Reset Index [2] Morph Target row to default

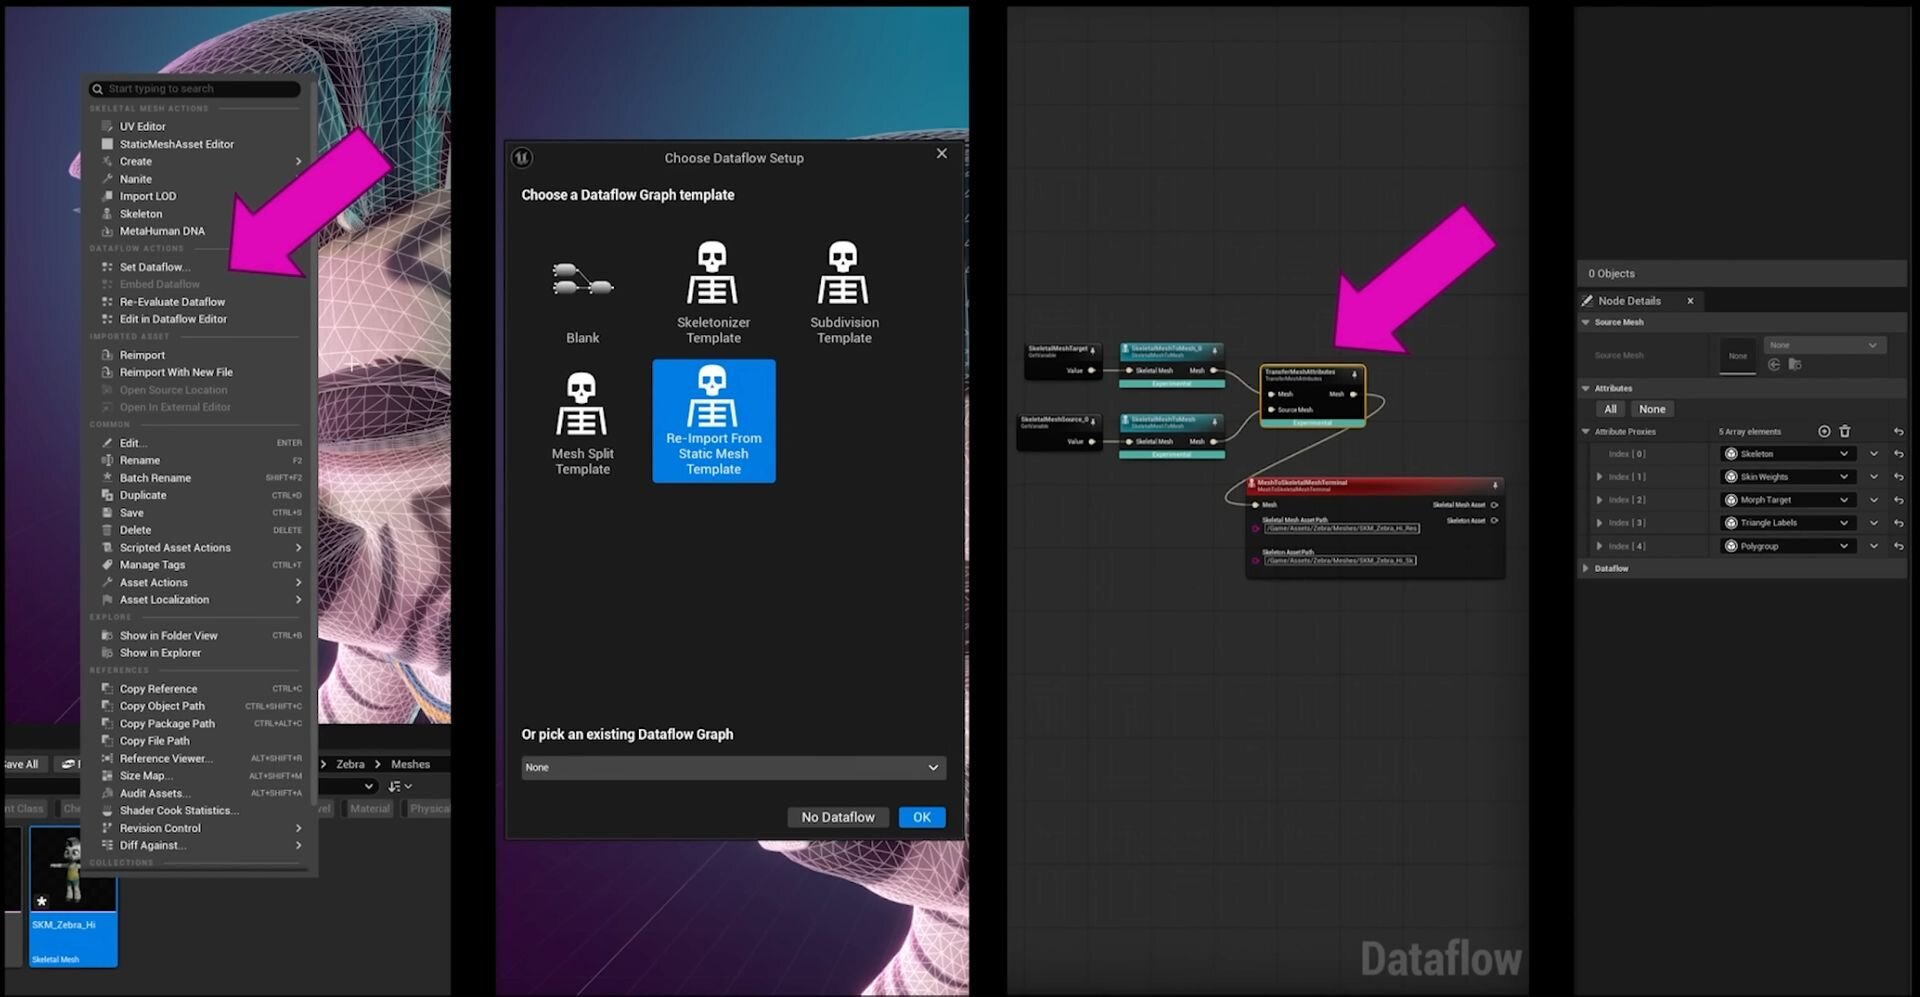coord(1898,500)
